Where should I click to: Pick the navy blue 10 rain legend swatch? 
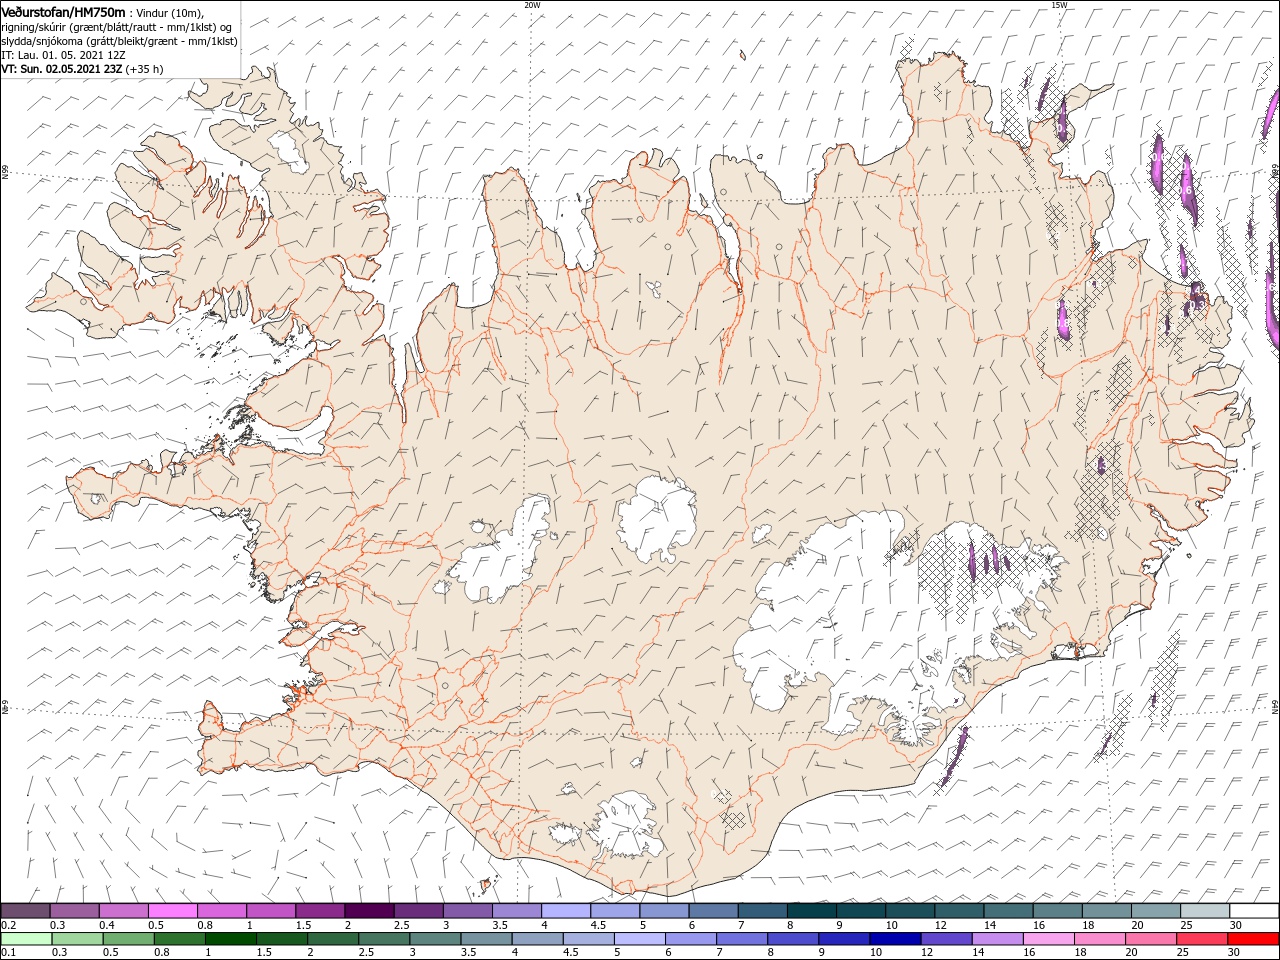pos(894,939)
